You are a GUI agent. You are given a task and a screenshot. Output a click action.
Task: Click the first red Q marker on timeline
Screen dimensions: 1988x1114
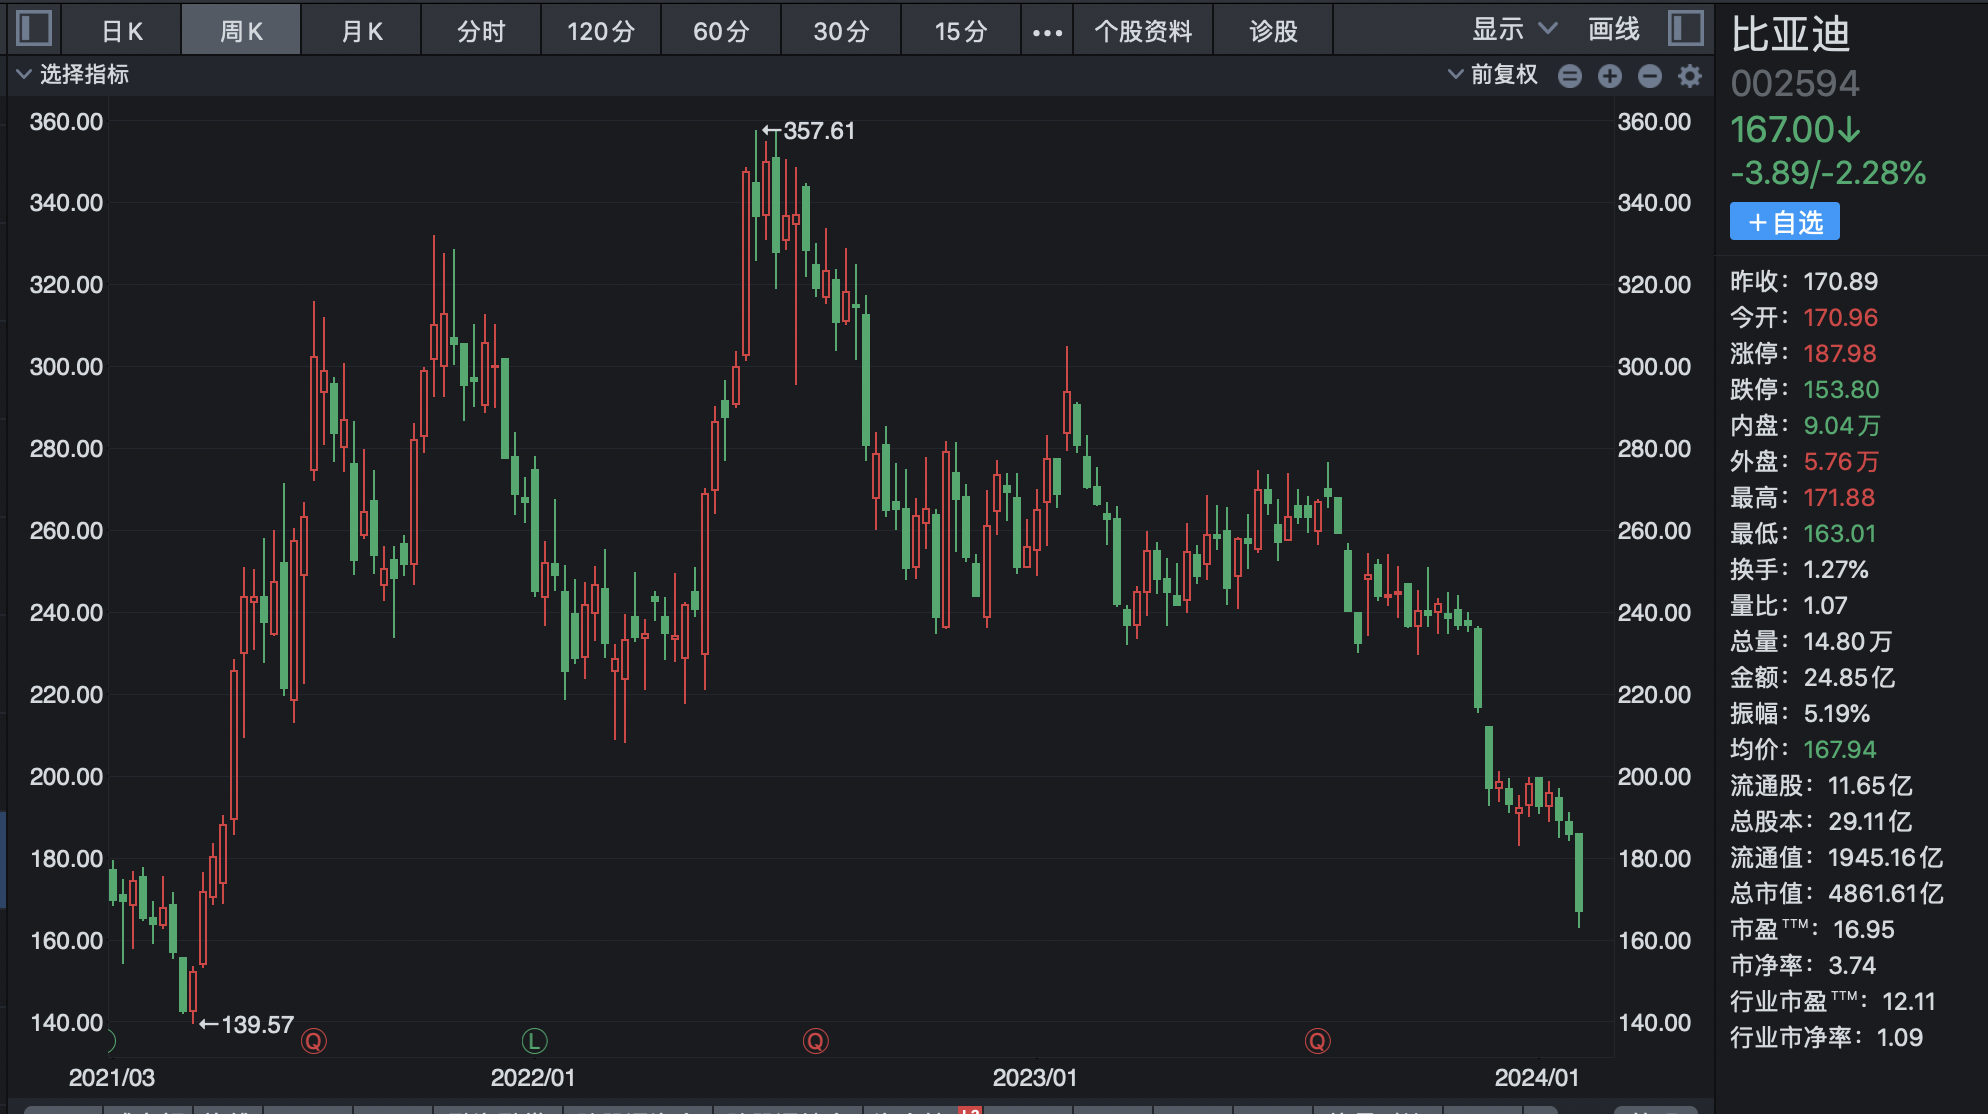coord(314,1041)
